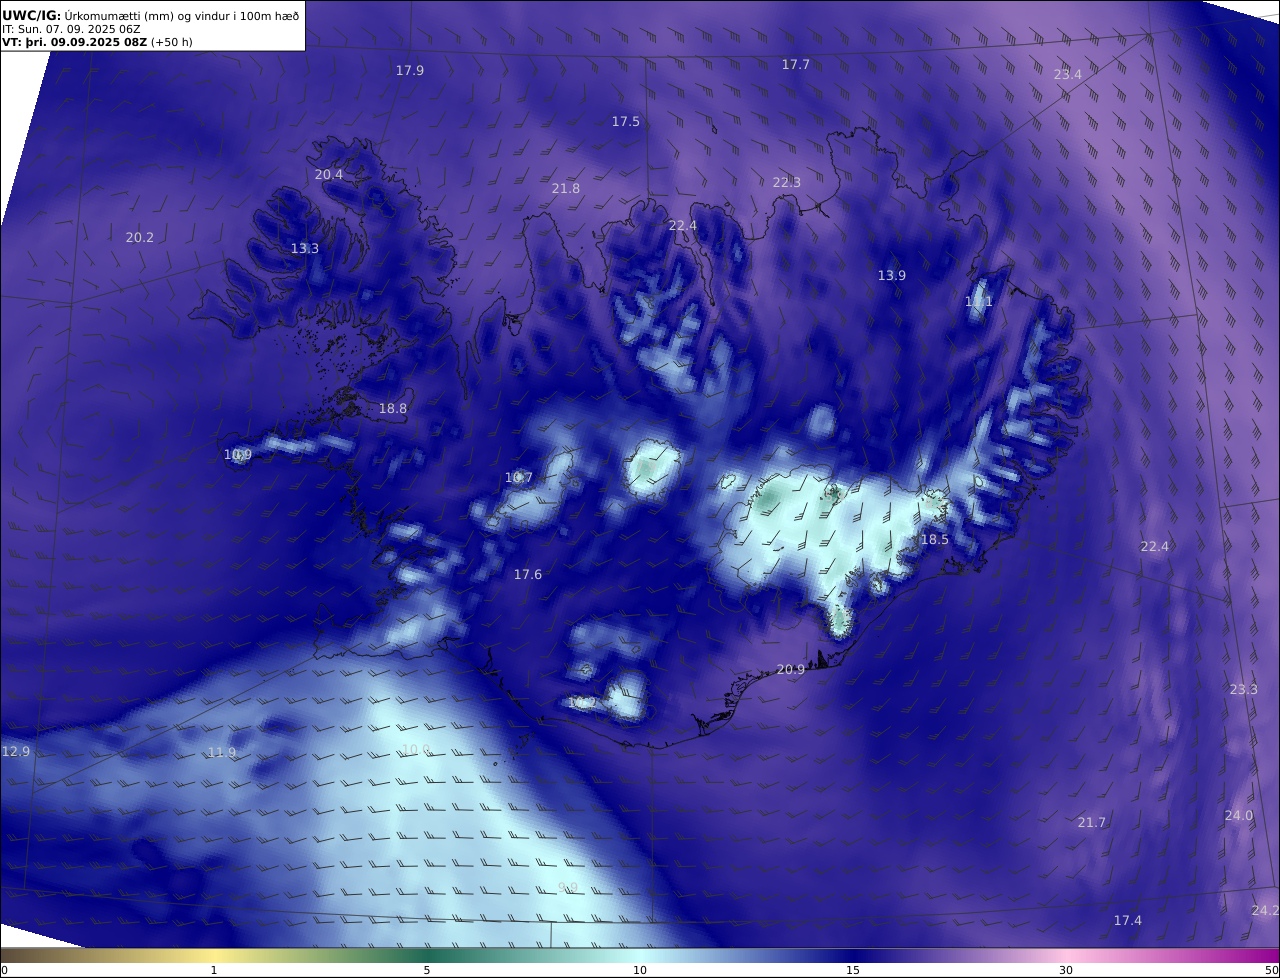The image size is (1280, 978).
Task: Click the IT: Sun. 07. 09. 2025 06Z line
Action: (71, 29)
